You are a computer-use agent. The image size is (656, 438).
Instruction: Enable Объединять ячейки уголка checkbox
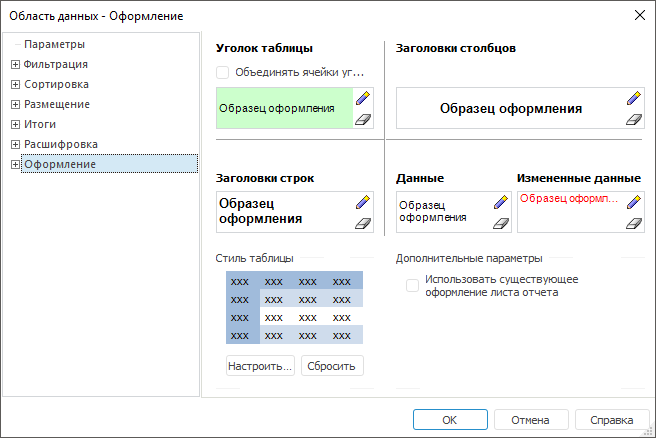click(x=223, y=72)
